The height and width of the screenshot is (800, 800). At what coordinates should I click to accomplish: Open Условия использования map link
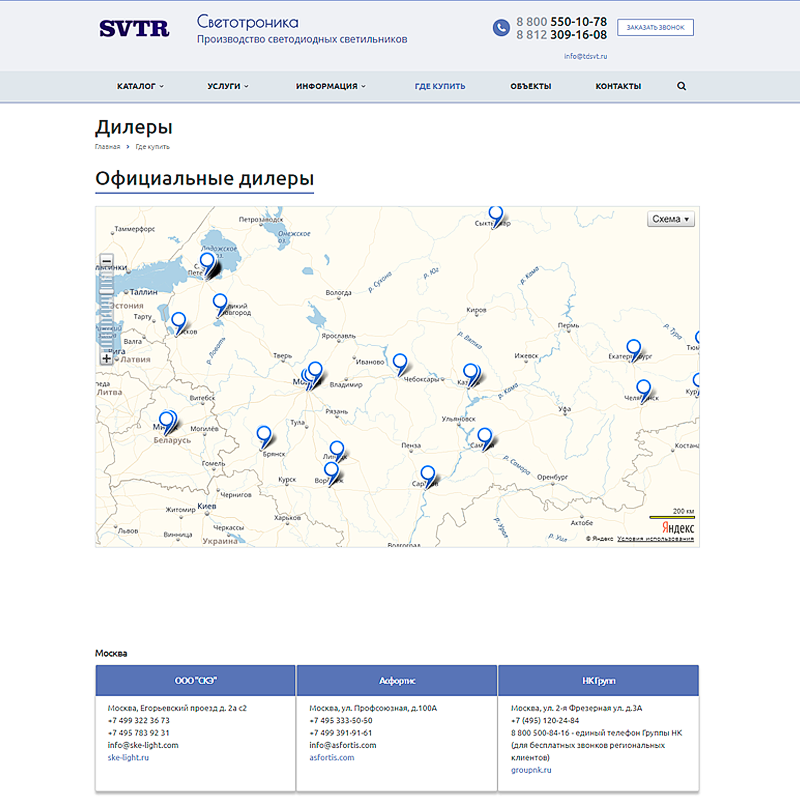[x=656, y=539]
